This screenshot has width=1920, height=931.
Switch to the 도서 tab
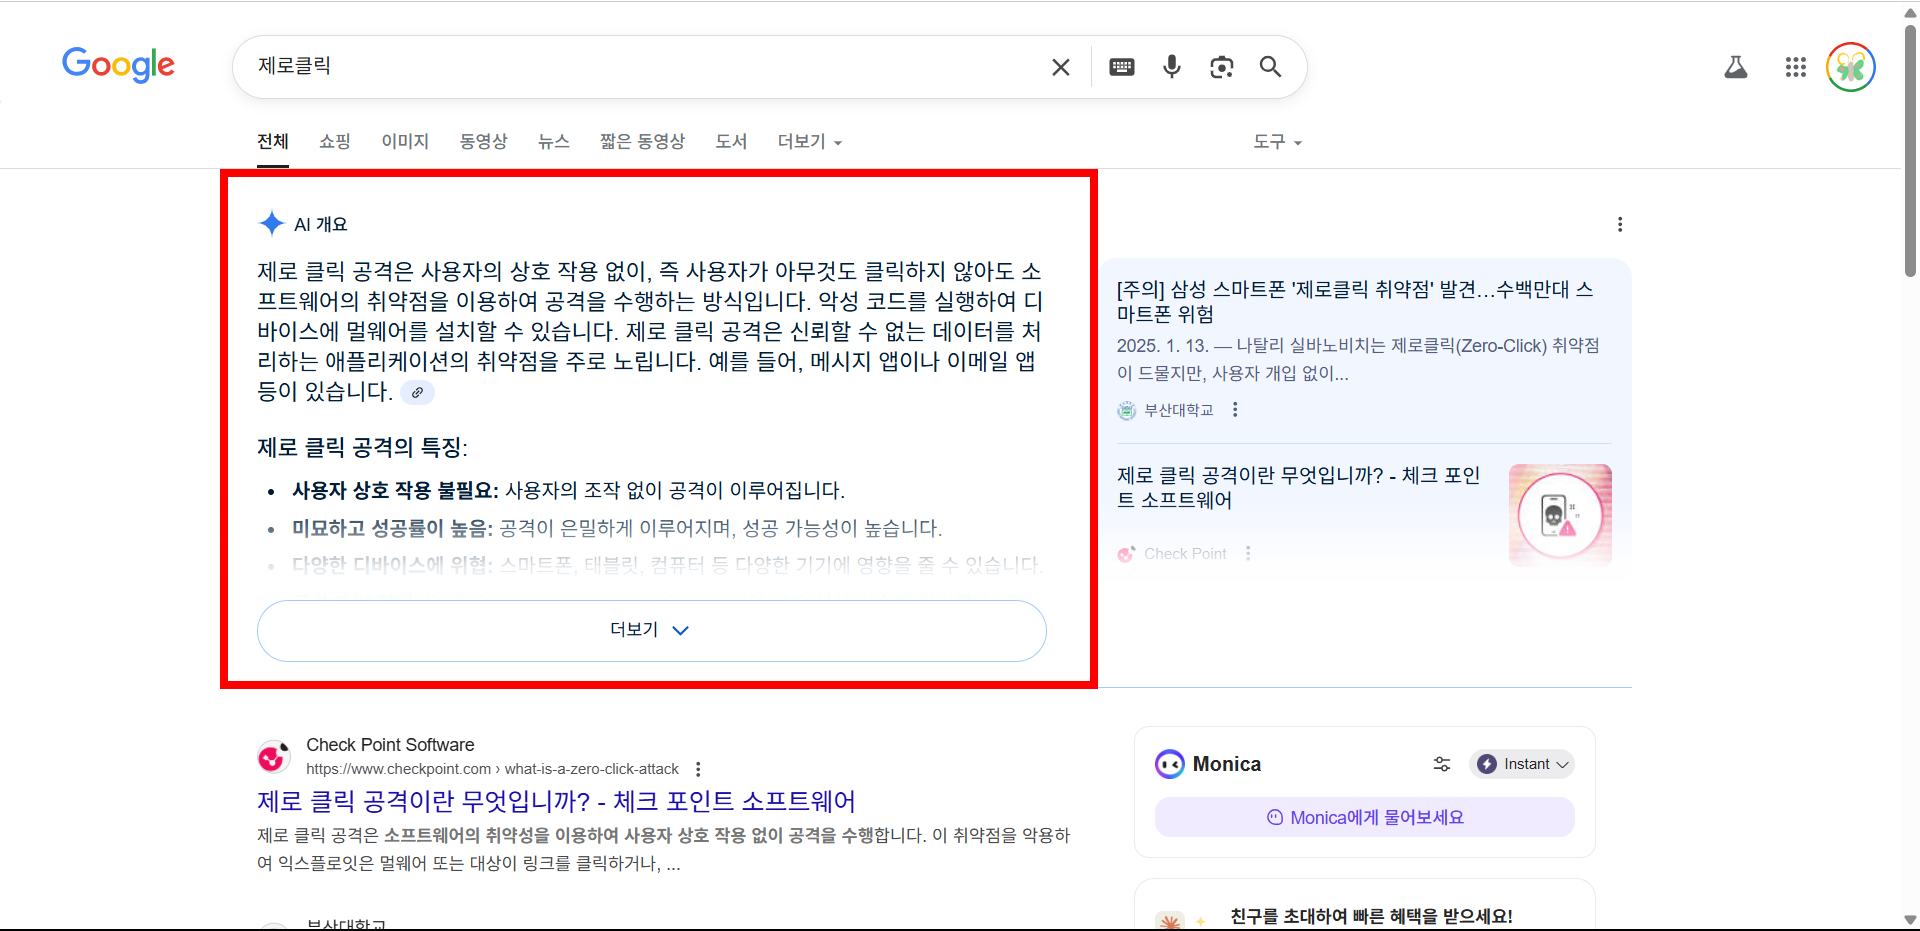(x=731, y=142)
